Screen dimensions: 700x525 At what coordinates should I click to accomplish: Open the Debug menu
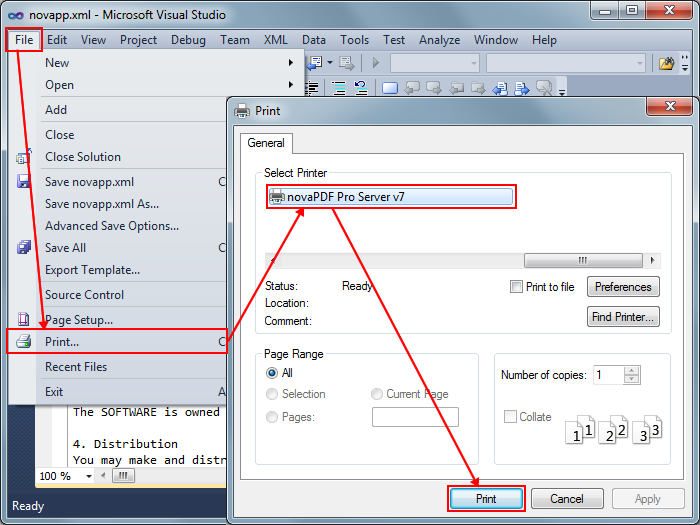pos(188,40)
